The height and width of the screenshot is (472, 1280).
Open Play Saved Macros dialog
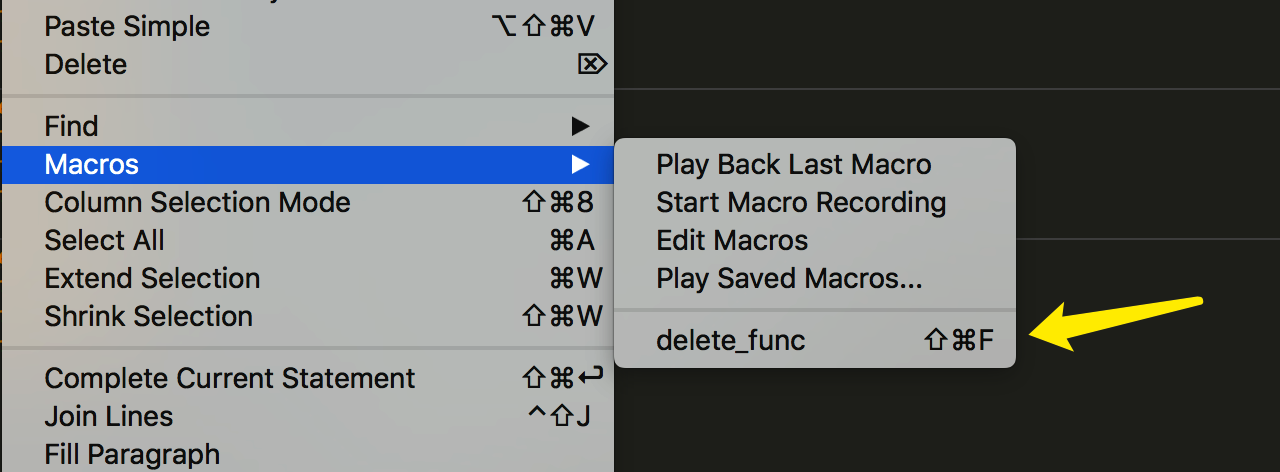[815, 279]
